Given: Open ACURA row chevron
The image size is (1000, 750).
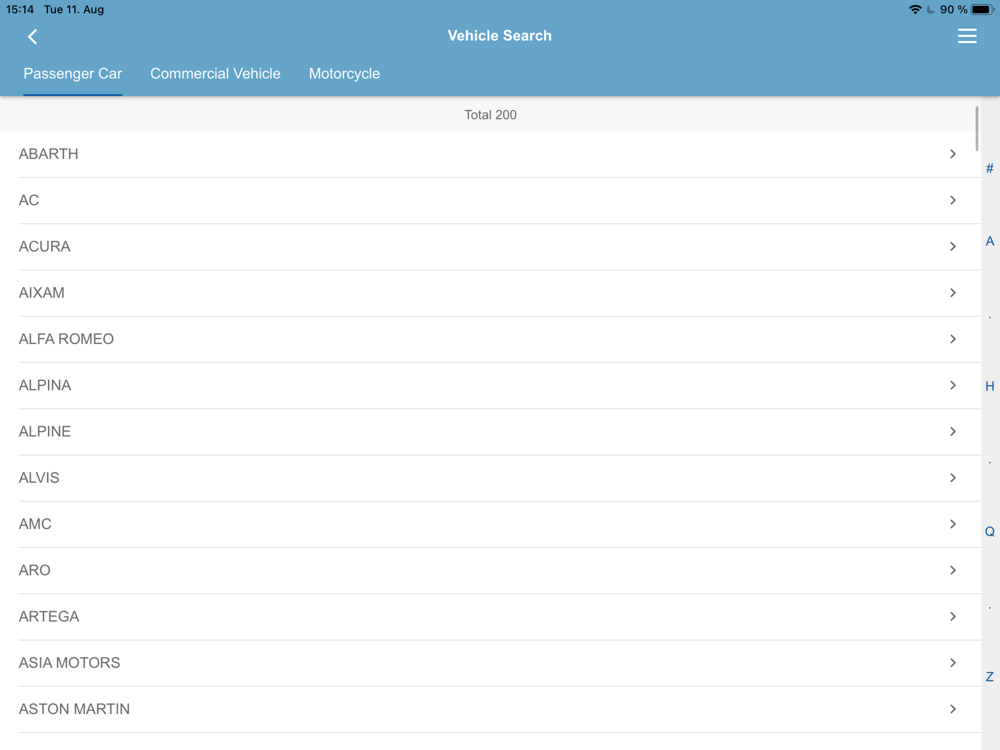Looking at the screenshot, I should [953, 246].
